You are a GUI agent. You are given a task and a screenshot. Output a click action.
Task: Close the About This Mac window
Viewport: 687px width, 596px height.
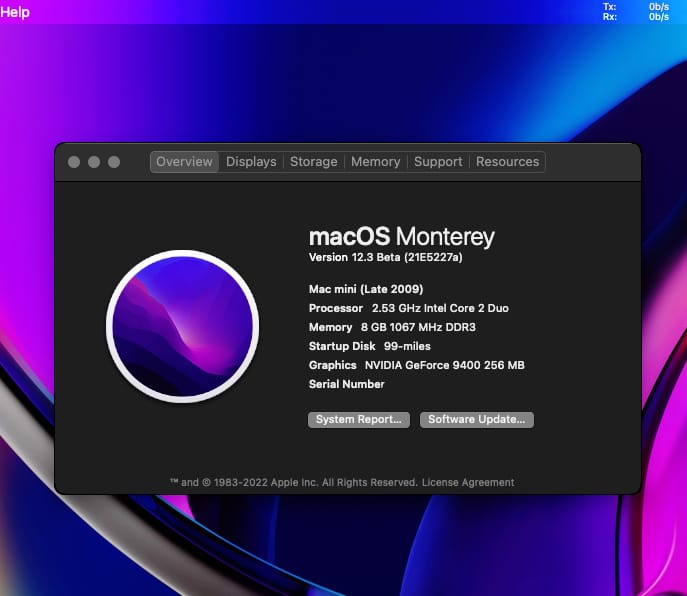(x=74, y=162)
